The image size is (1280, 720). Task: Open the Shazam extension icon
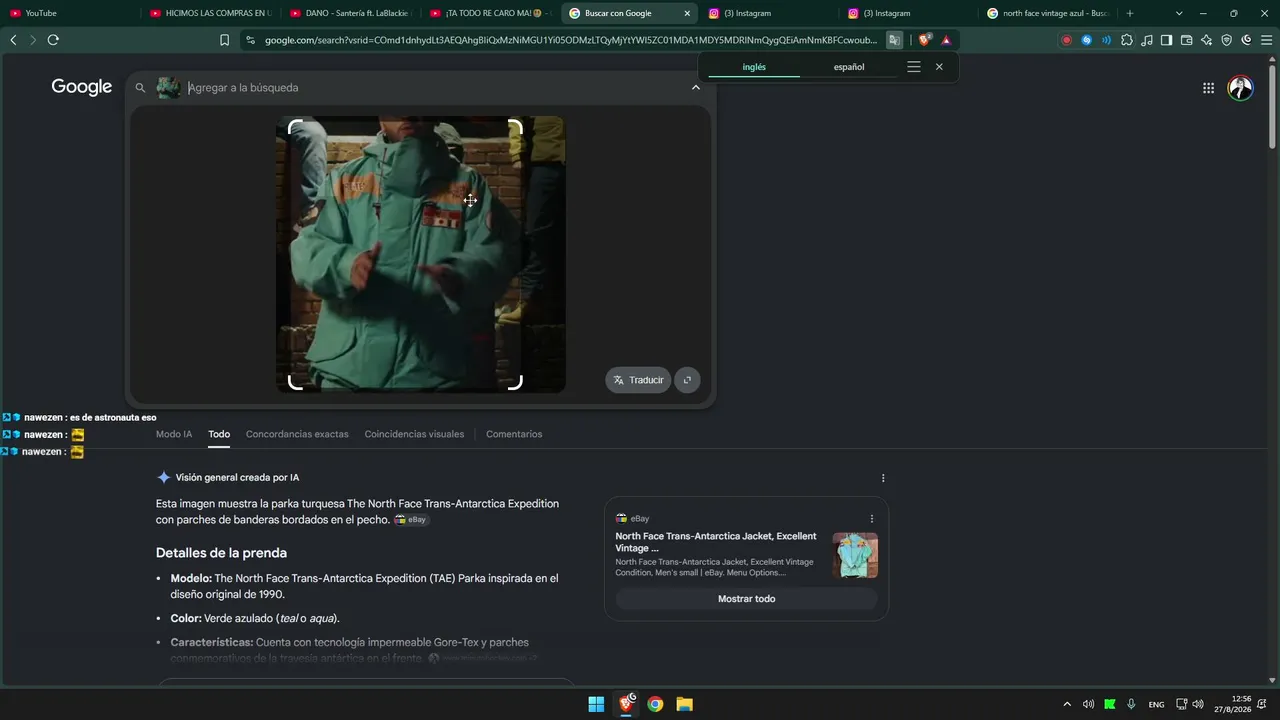[x=1086, y=40]
